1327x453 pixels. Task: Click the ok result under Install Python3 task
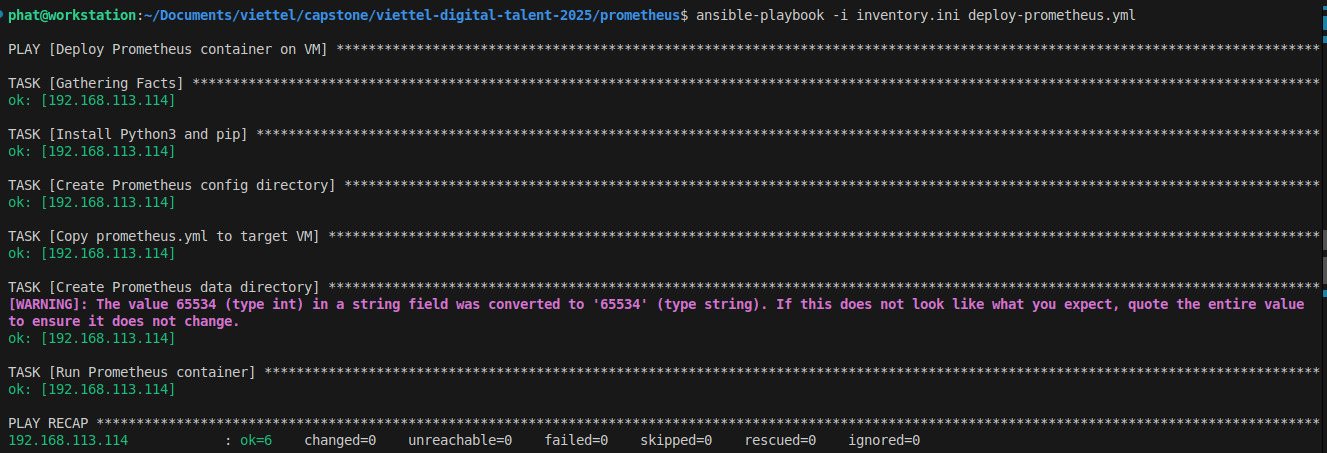click(91, 151)
